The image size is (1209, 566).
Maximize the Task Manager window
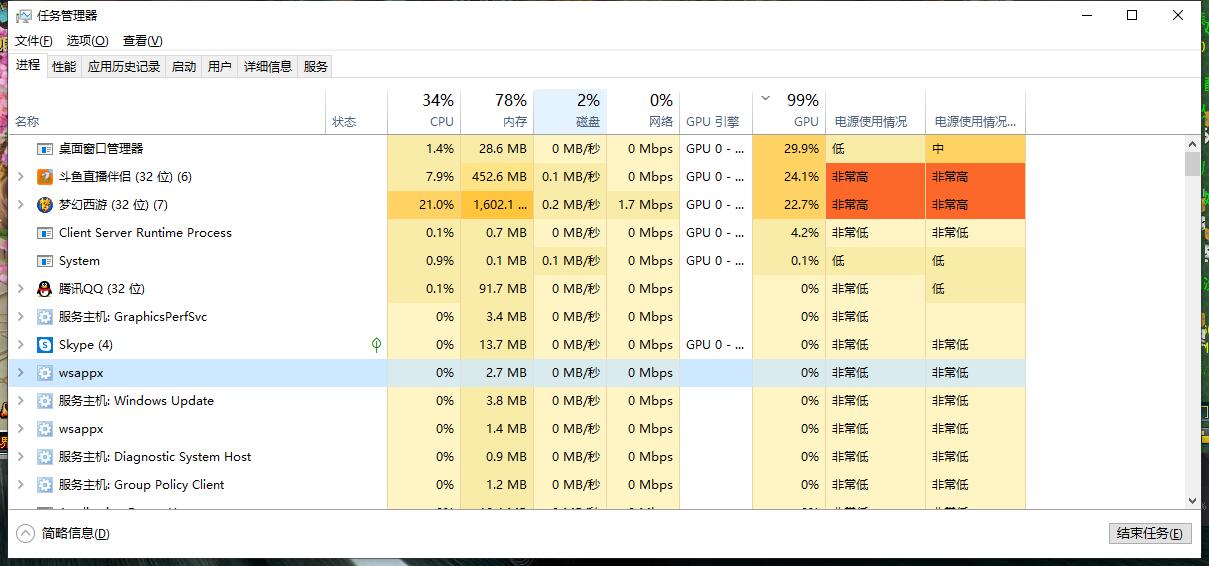pos(1132,15)
